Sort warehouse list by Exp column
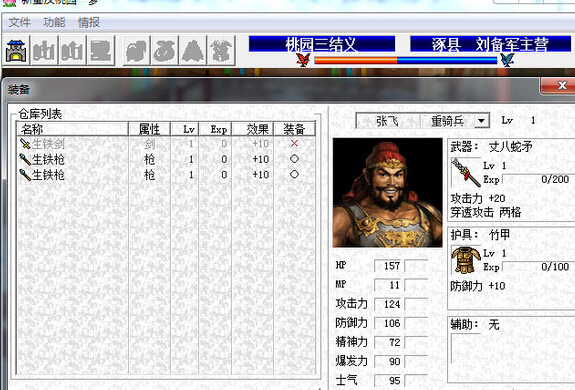 [x=215, y=129]
